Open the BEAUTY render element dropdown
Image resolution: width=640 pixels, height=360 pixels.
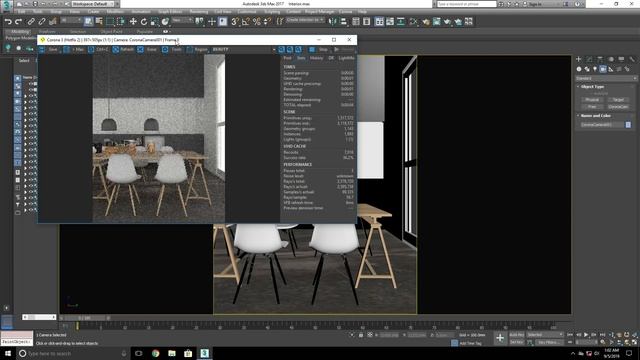(244, 49)
